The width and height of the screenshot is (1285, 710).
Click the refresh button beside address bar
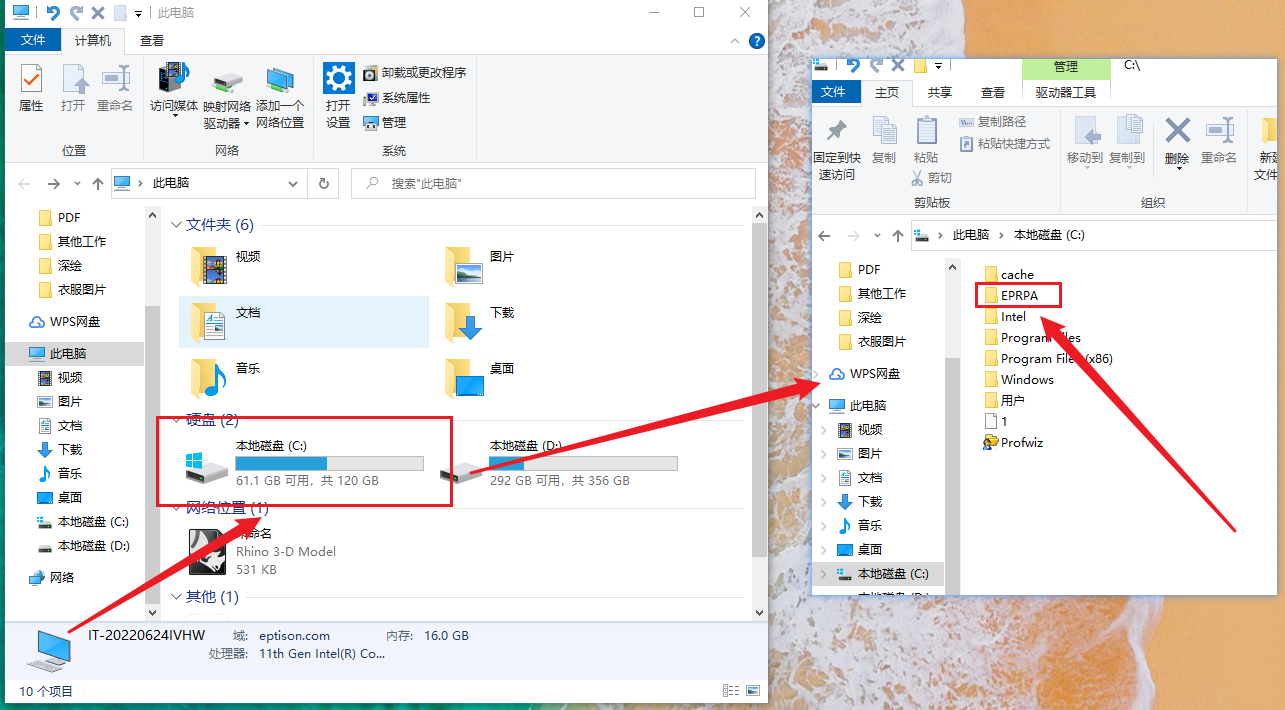click(323, 184)
